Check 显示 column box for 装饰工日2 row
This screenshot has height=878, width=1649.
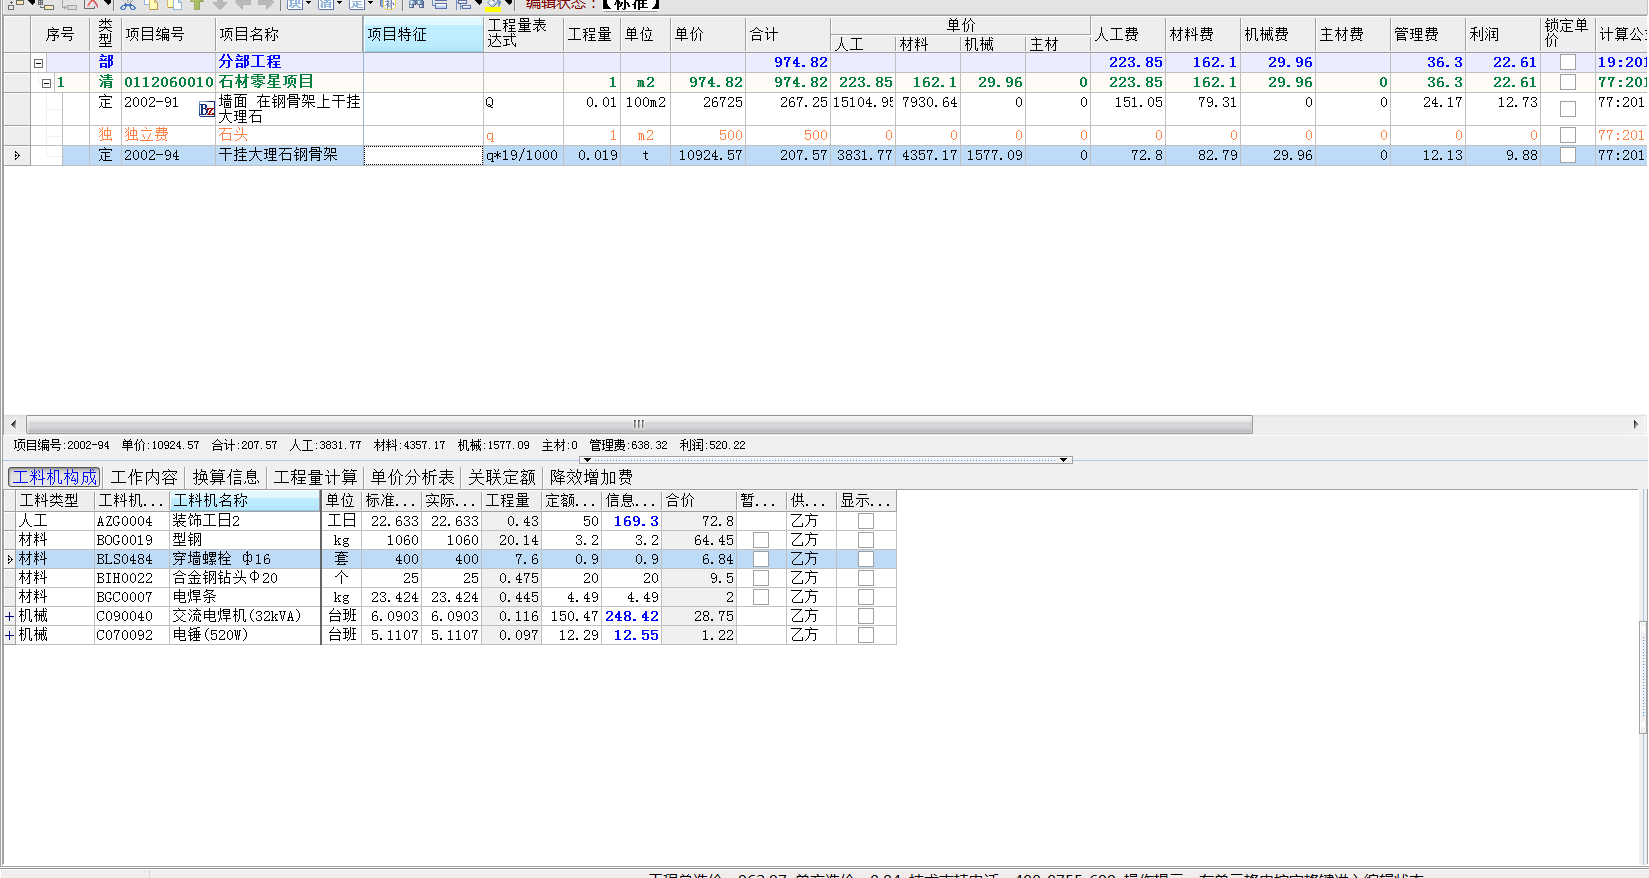point(866,521)
